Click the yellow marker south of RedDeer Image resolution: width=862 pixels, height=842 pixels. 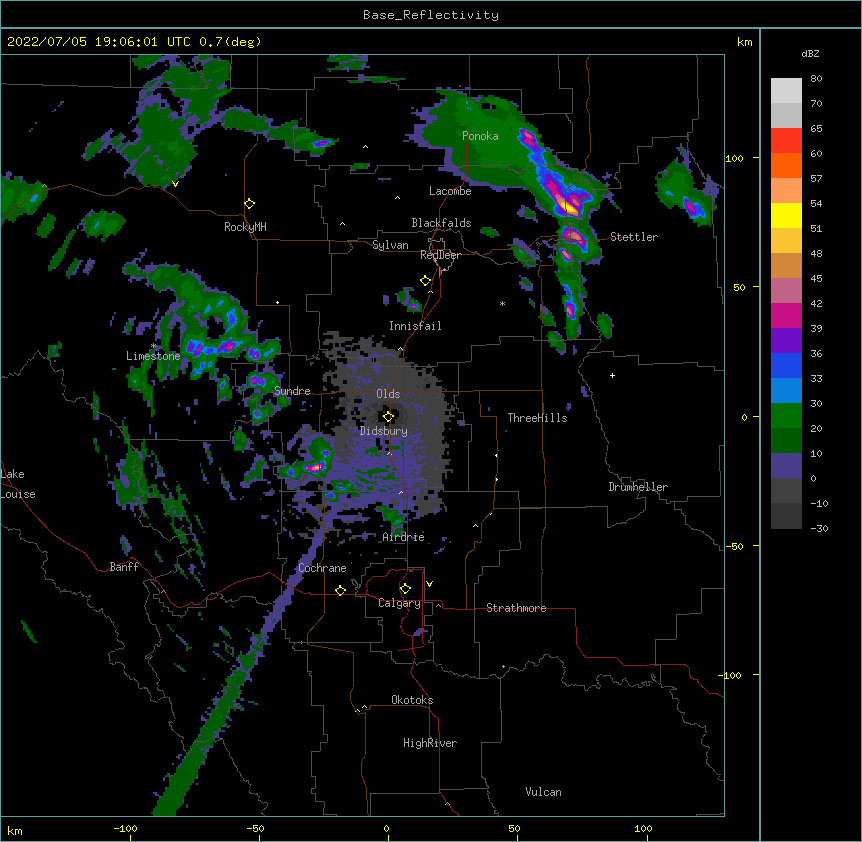(426, 280)
